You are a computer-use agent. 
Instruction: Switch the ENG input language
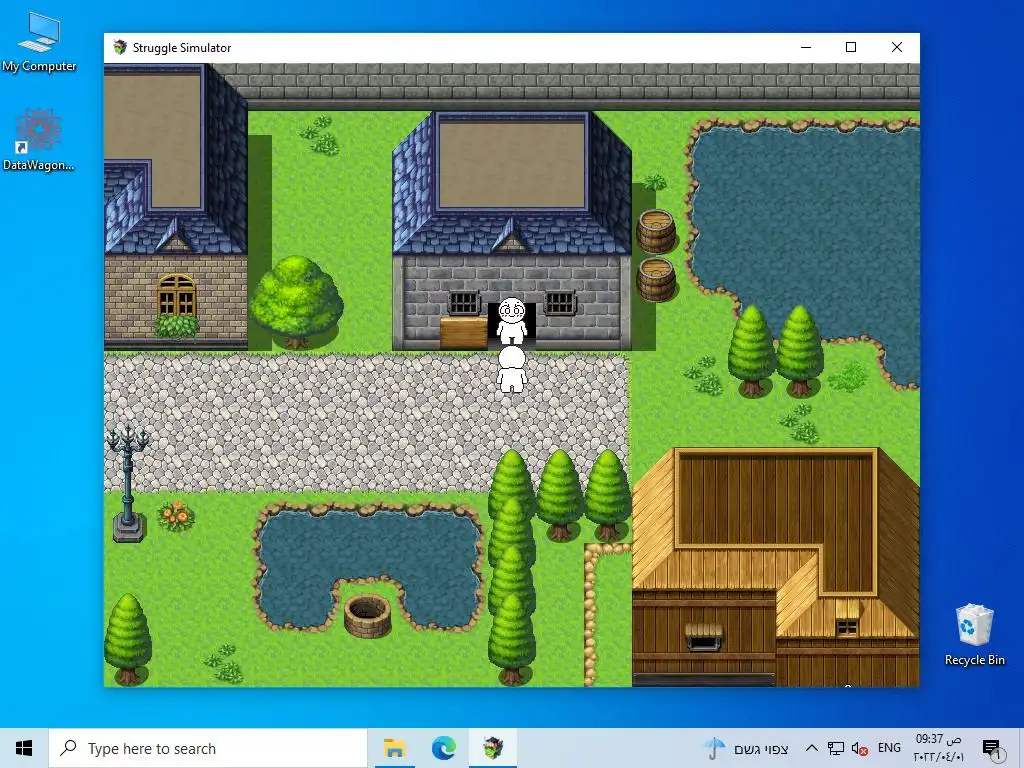coord(889,748)
